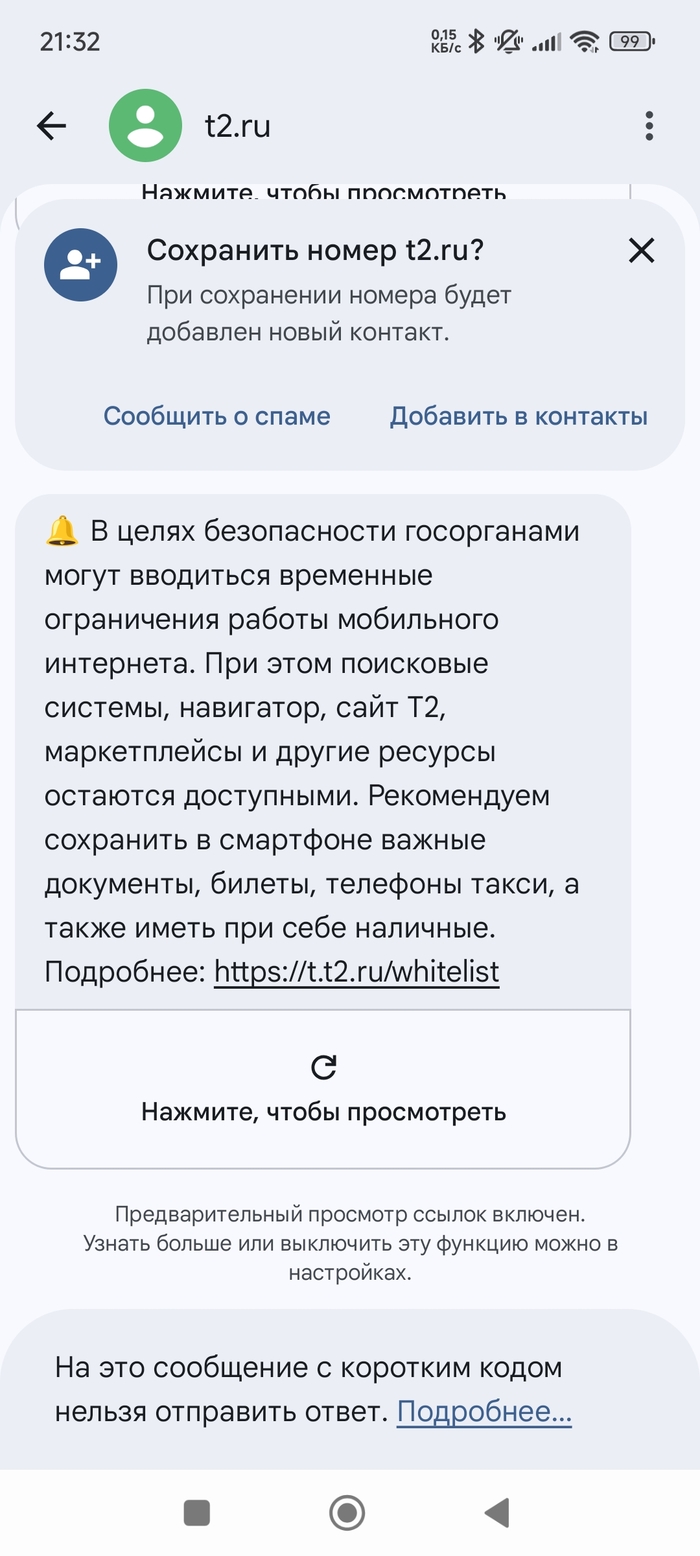This screenshot has width=700, height=1556.
Task: Open "Подробнее…" short code link
Action: click(484, 1412)
